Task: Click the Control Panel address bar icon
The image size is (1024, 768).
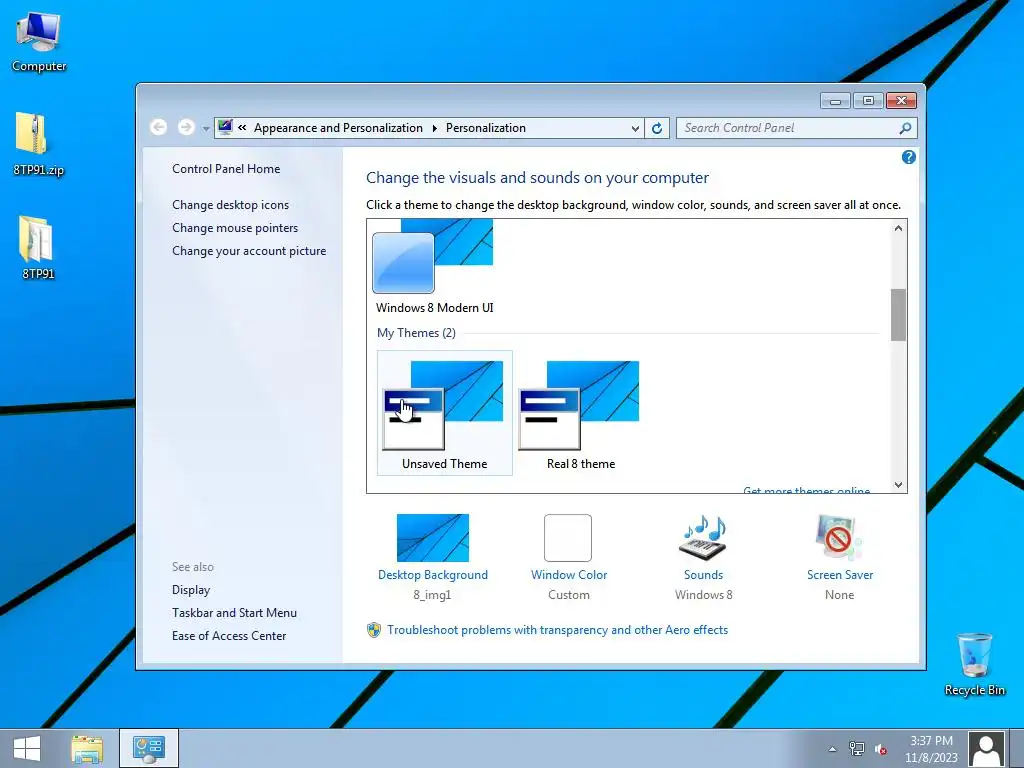Action: click(x=225, y=127)
